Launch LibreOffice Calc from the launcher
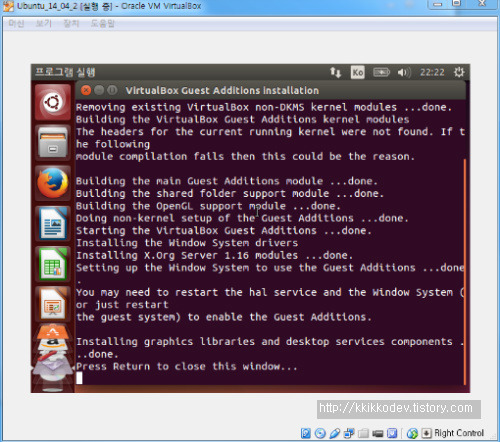Screen dimensions: 500x442 click(53, 264)
